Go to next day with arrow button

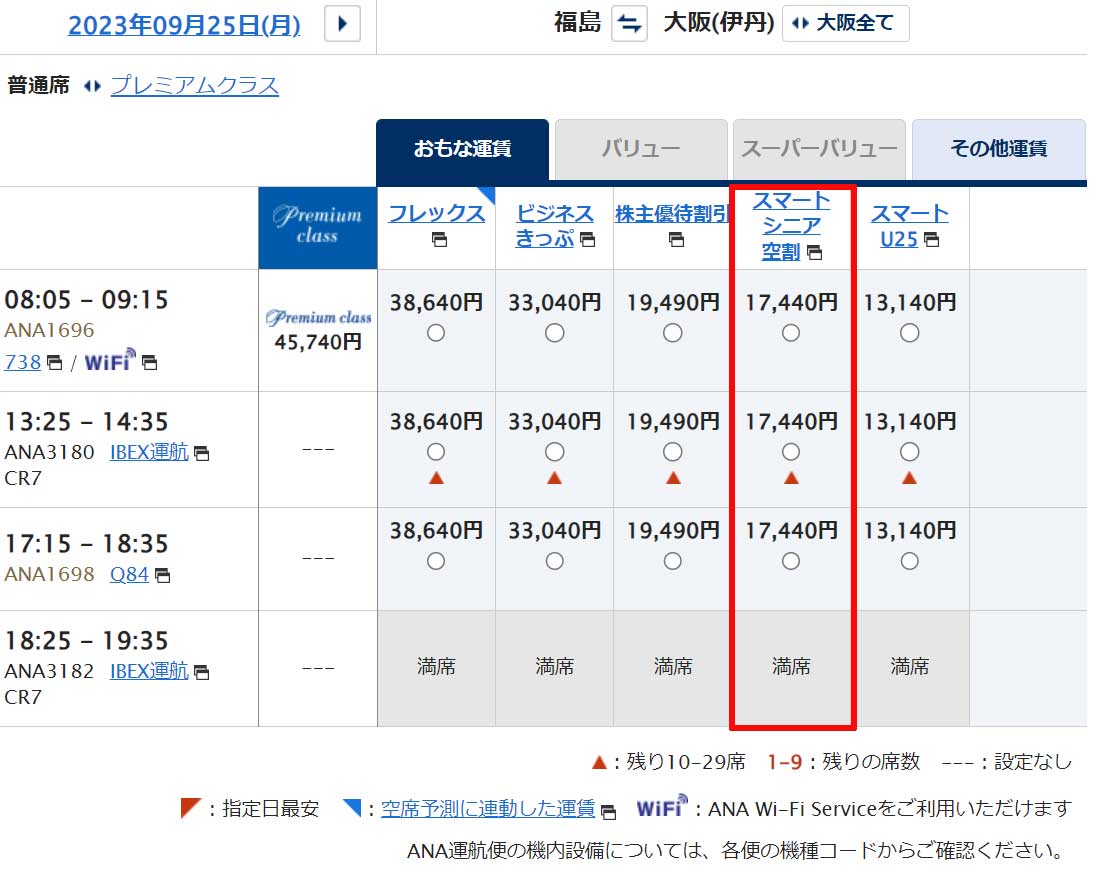click(x=342, y=24)
